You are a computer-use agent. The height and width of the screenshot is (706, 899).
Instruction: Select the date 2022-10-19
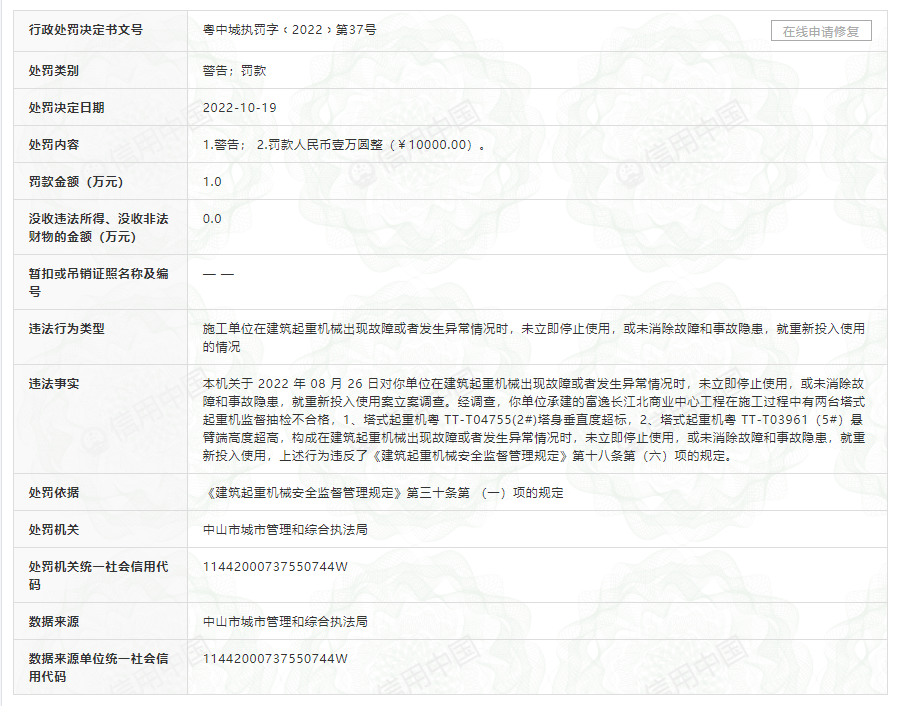tap(240, 108)
